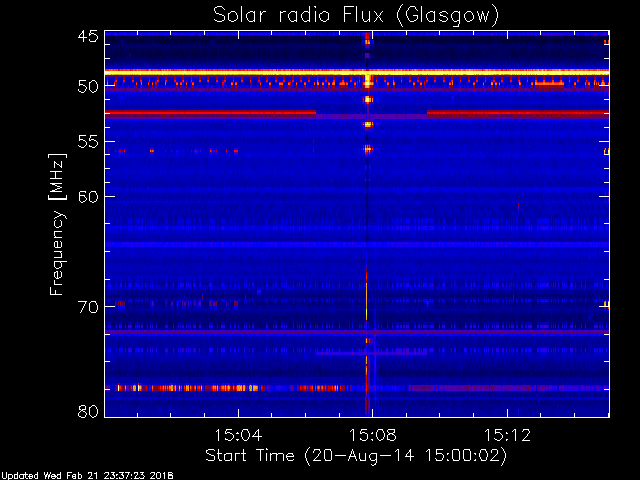Click the 'Solar radio Flux (Glasgow)' title
The width and height of the screenshot is (640, 480).
356,16
